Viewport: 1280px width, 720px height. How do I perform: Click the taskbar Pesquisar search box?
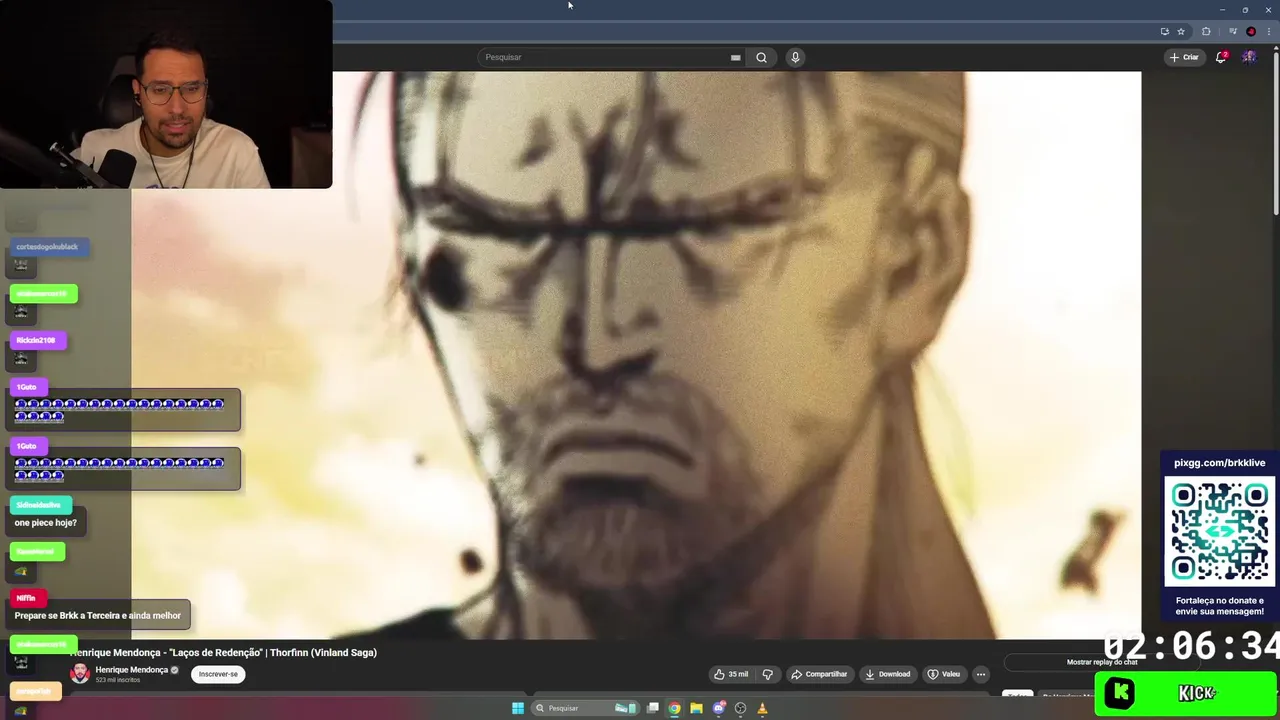pyautogui.click(x=585, y=708)
